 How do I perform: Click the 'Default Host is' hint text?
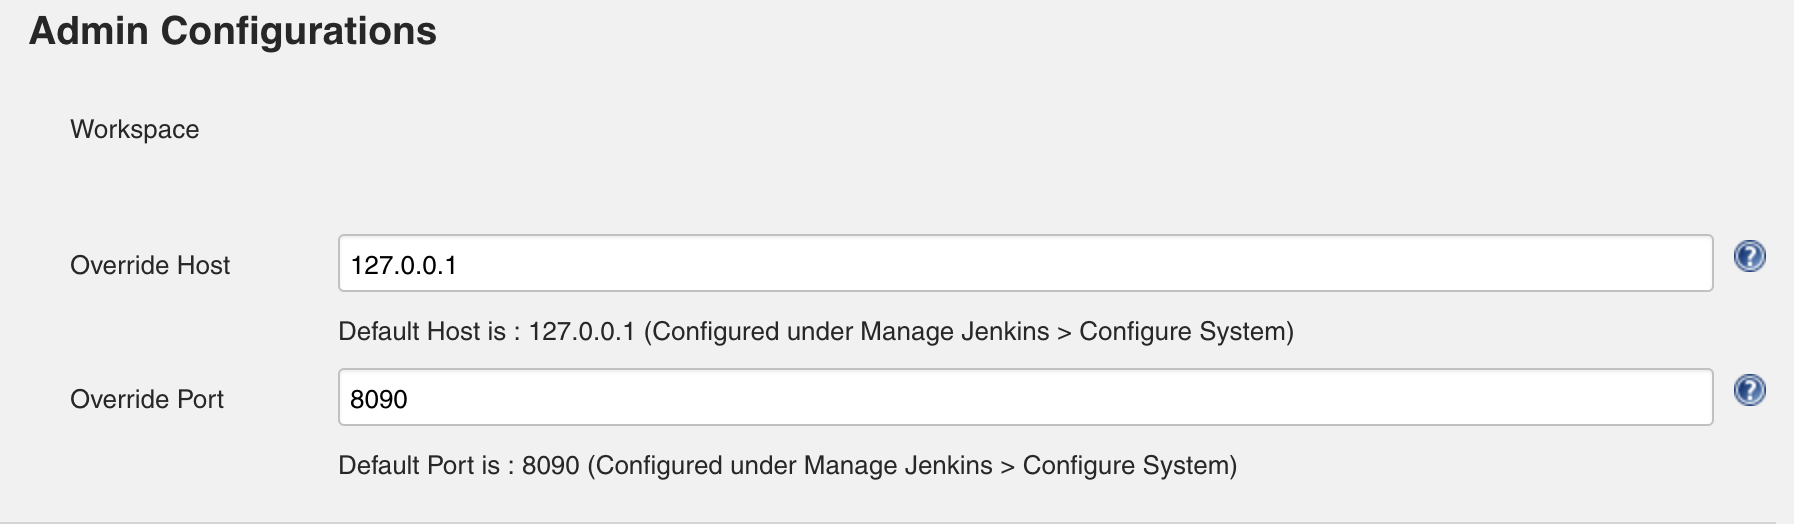tap(422, 332)
